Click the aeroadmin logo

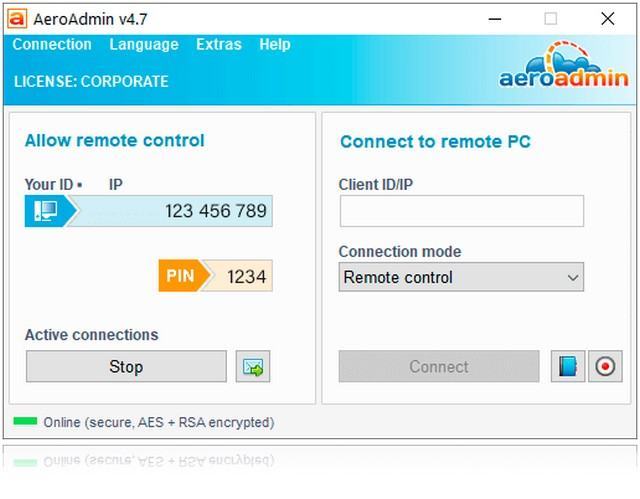tap(564, 65)
